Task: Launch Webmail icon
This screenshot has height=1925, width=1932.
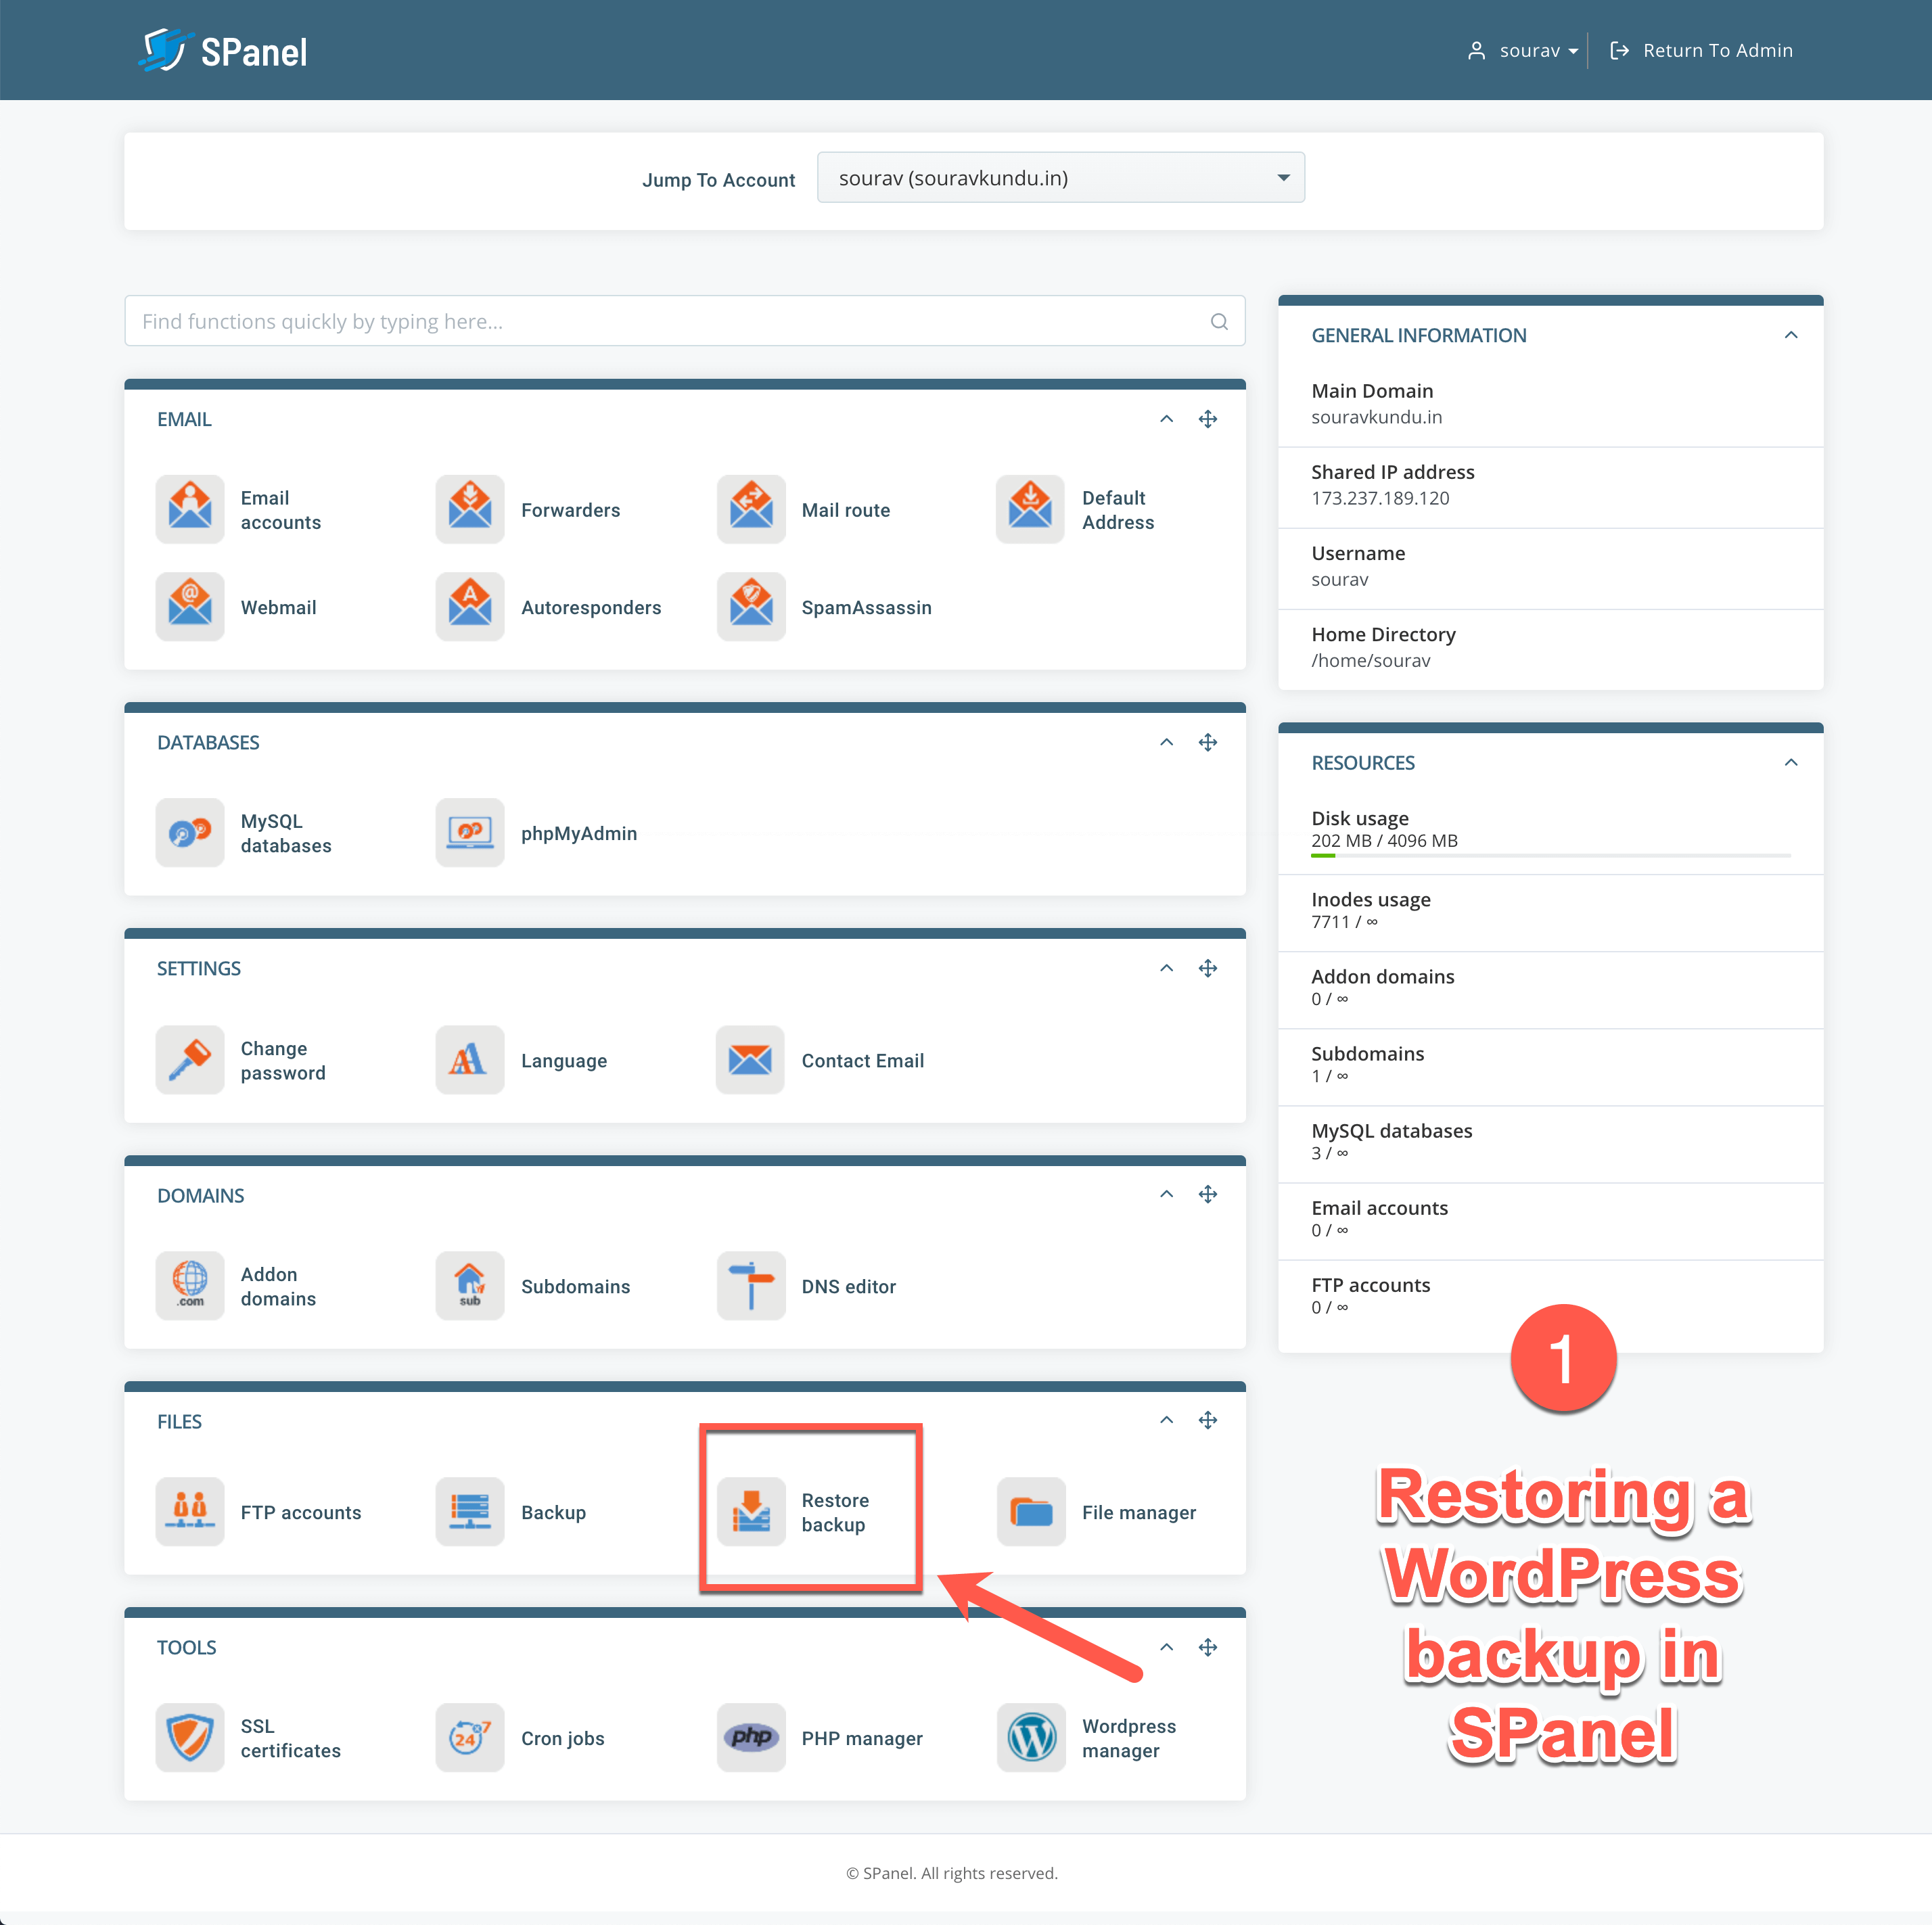Action: tap(190, 607)
